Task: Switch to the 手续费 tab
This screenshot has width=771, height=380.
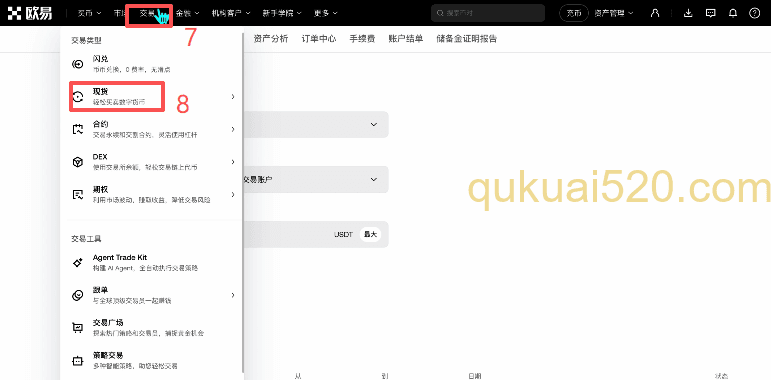Action: pyautogui.click(x=362, y=39)
